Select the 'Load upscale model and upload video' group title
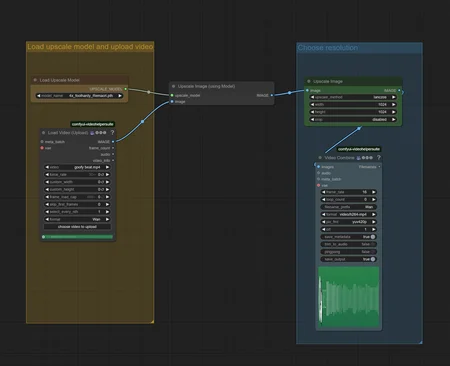Viewport: 450px width, 366px height. (90, 47)
